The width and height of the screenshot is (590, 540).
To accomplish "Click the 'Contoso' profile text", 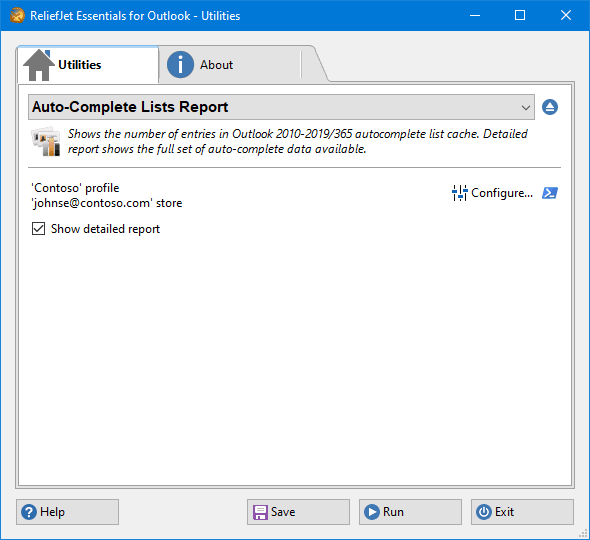I will 75,188.
